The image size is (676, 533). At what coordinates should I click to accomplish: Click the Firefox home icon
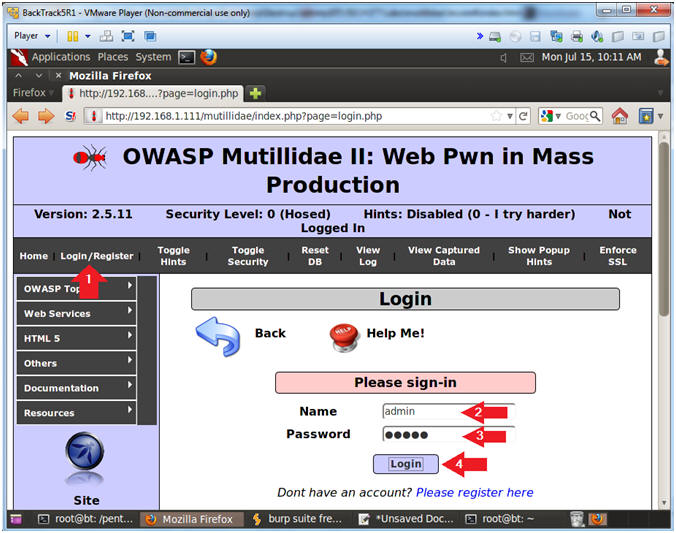click(x=620, y=116)
